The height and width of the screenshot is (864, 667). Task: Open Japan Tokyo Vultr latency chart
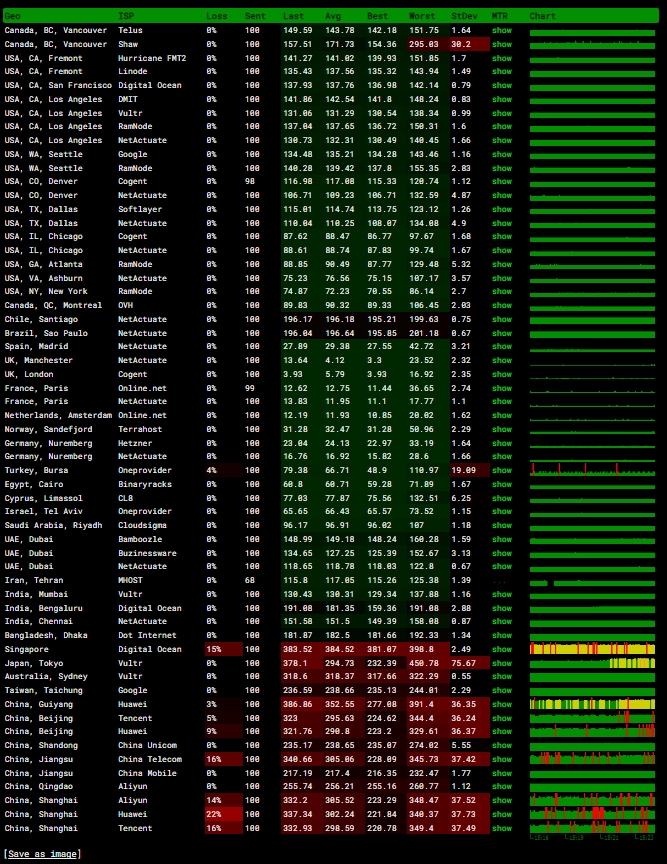(x=593, y=663)
